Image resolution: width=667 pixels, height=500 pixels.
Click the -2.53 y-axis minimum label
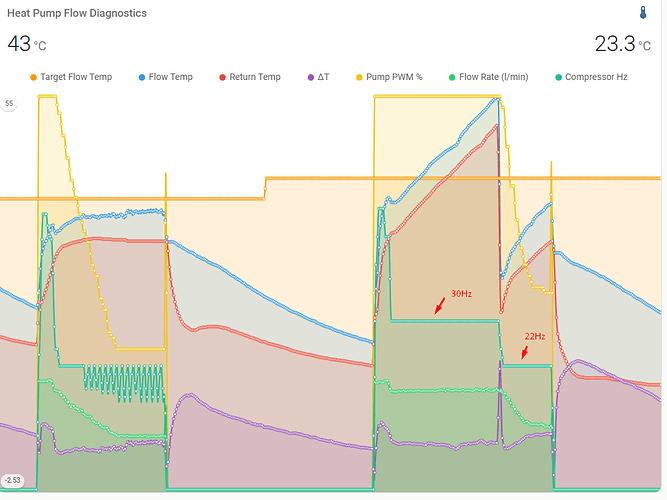click(x=12, y=479)
